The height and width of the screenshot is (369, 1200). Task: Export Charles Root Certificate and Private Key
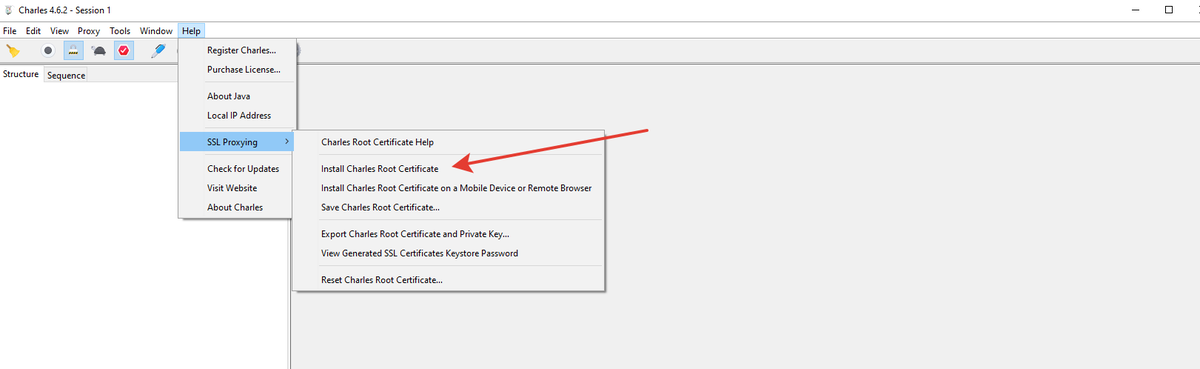[449, 233]
